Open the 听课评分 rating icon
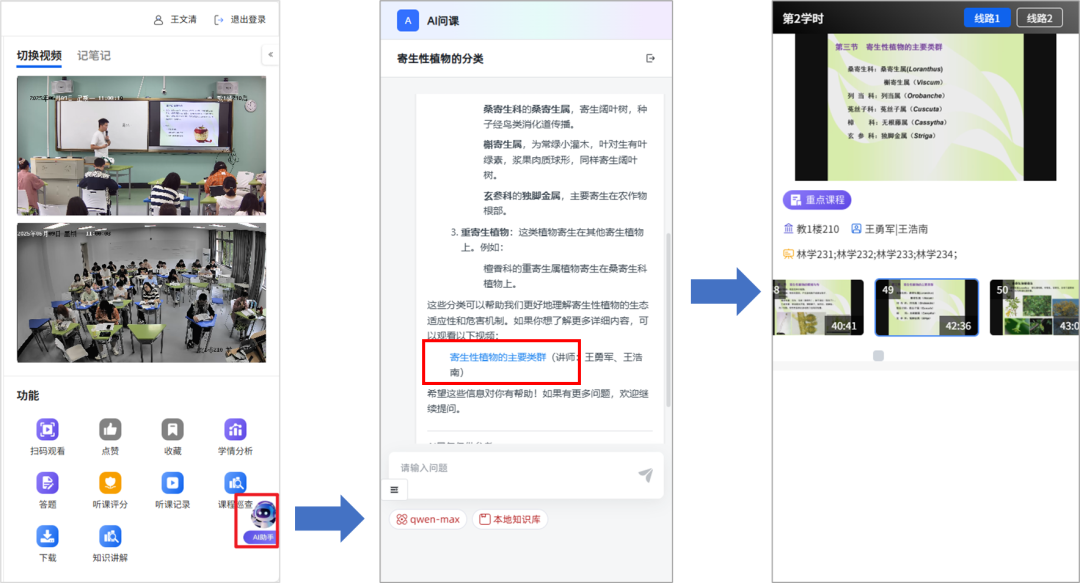This screenshot has height=583, width=1080. [110, 484]
